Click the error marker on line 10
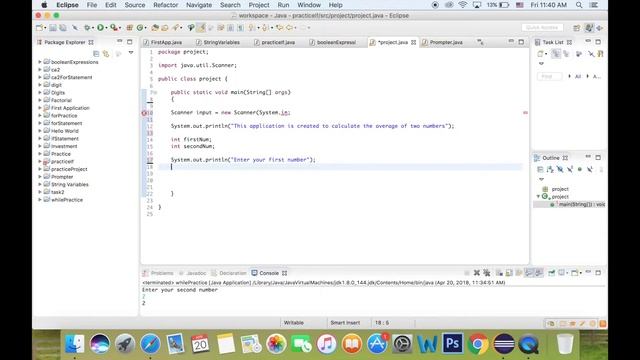The height and width of the screenshot is (360, 640). pyautogui.click(x=144, y=113)
